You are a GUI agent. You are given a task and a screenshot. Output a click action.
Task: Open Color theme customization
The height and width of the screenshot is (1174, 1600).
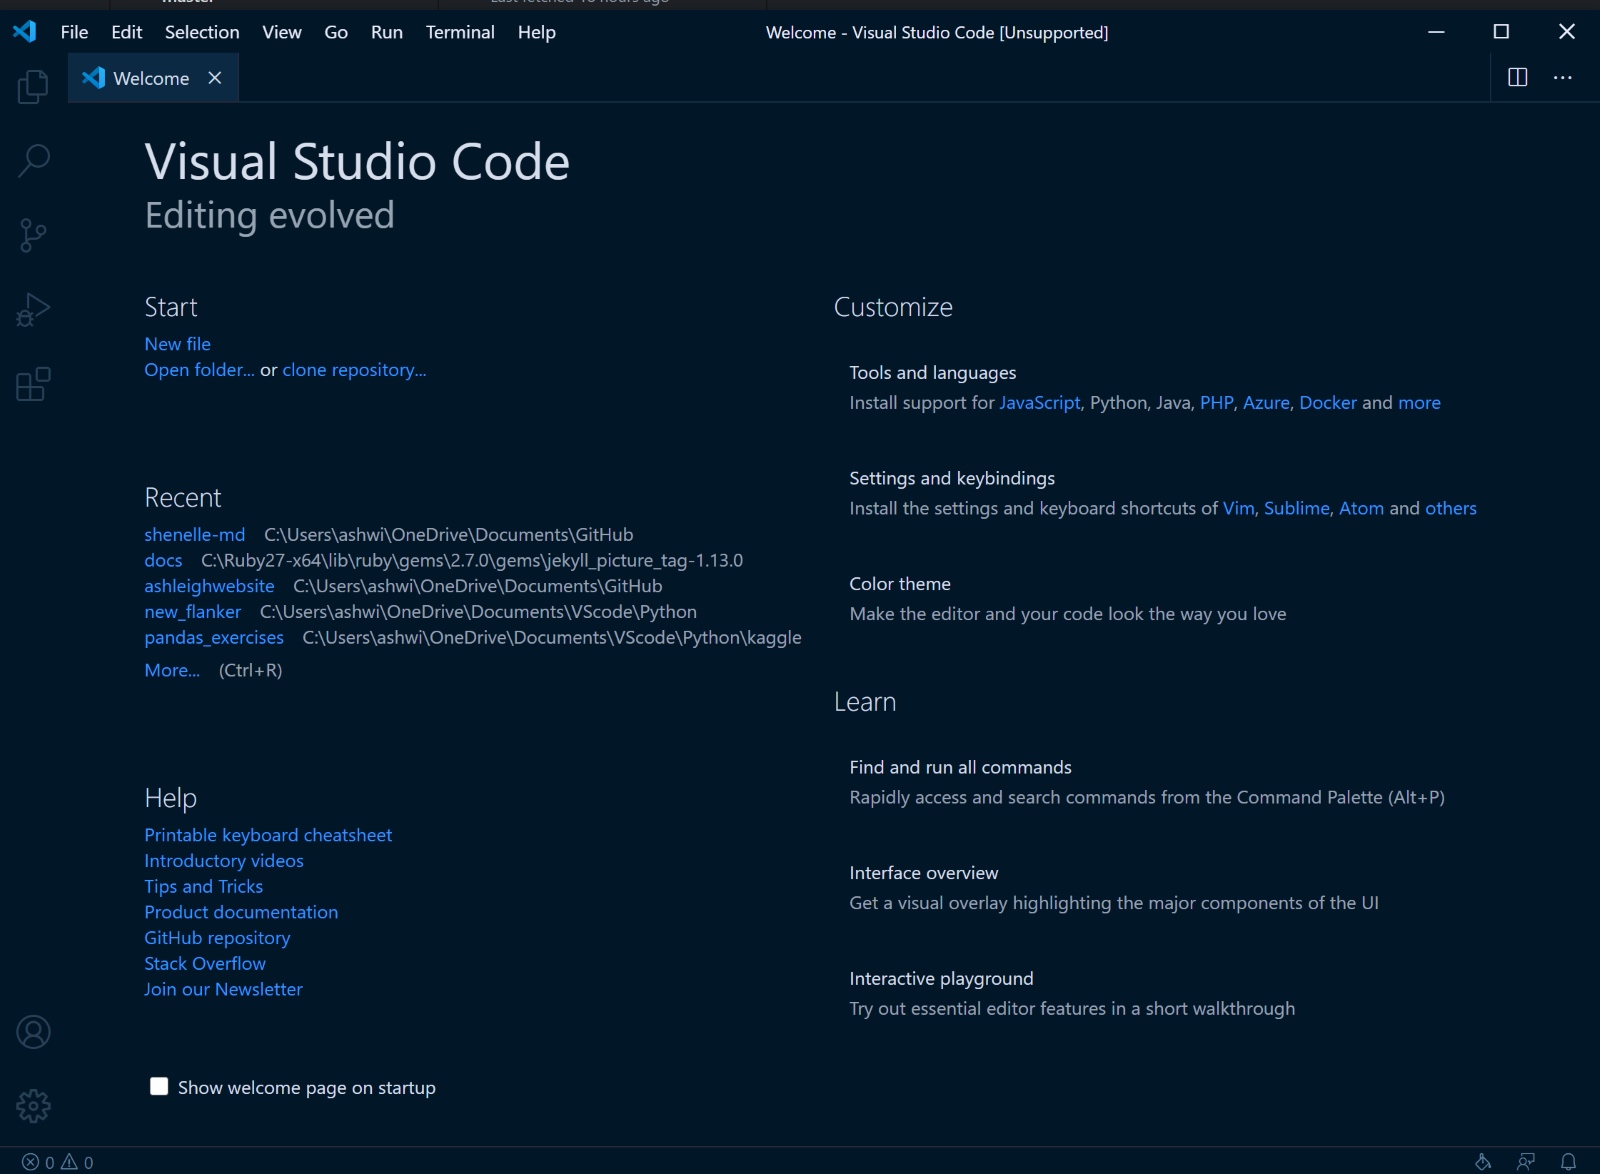(1068, 599)
